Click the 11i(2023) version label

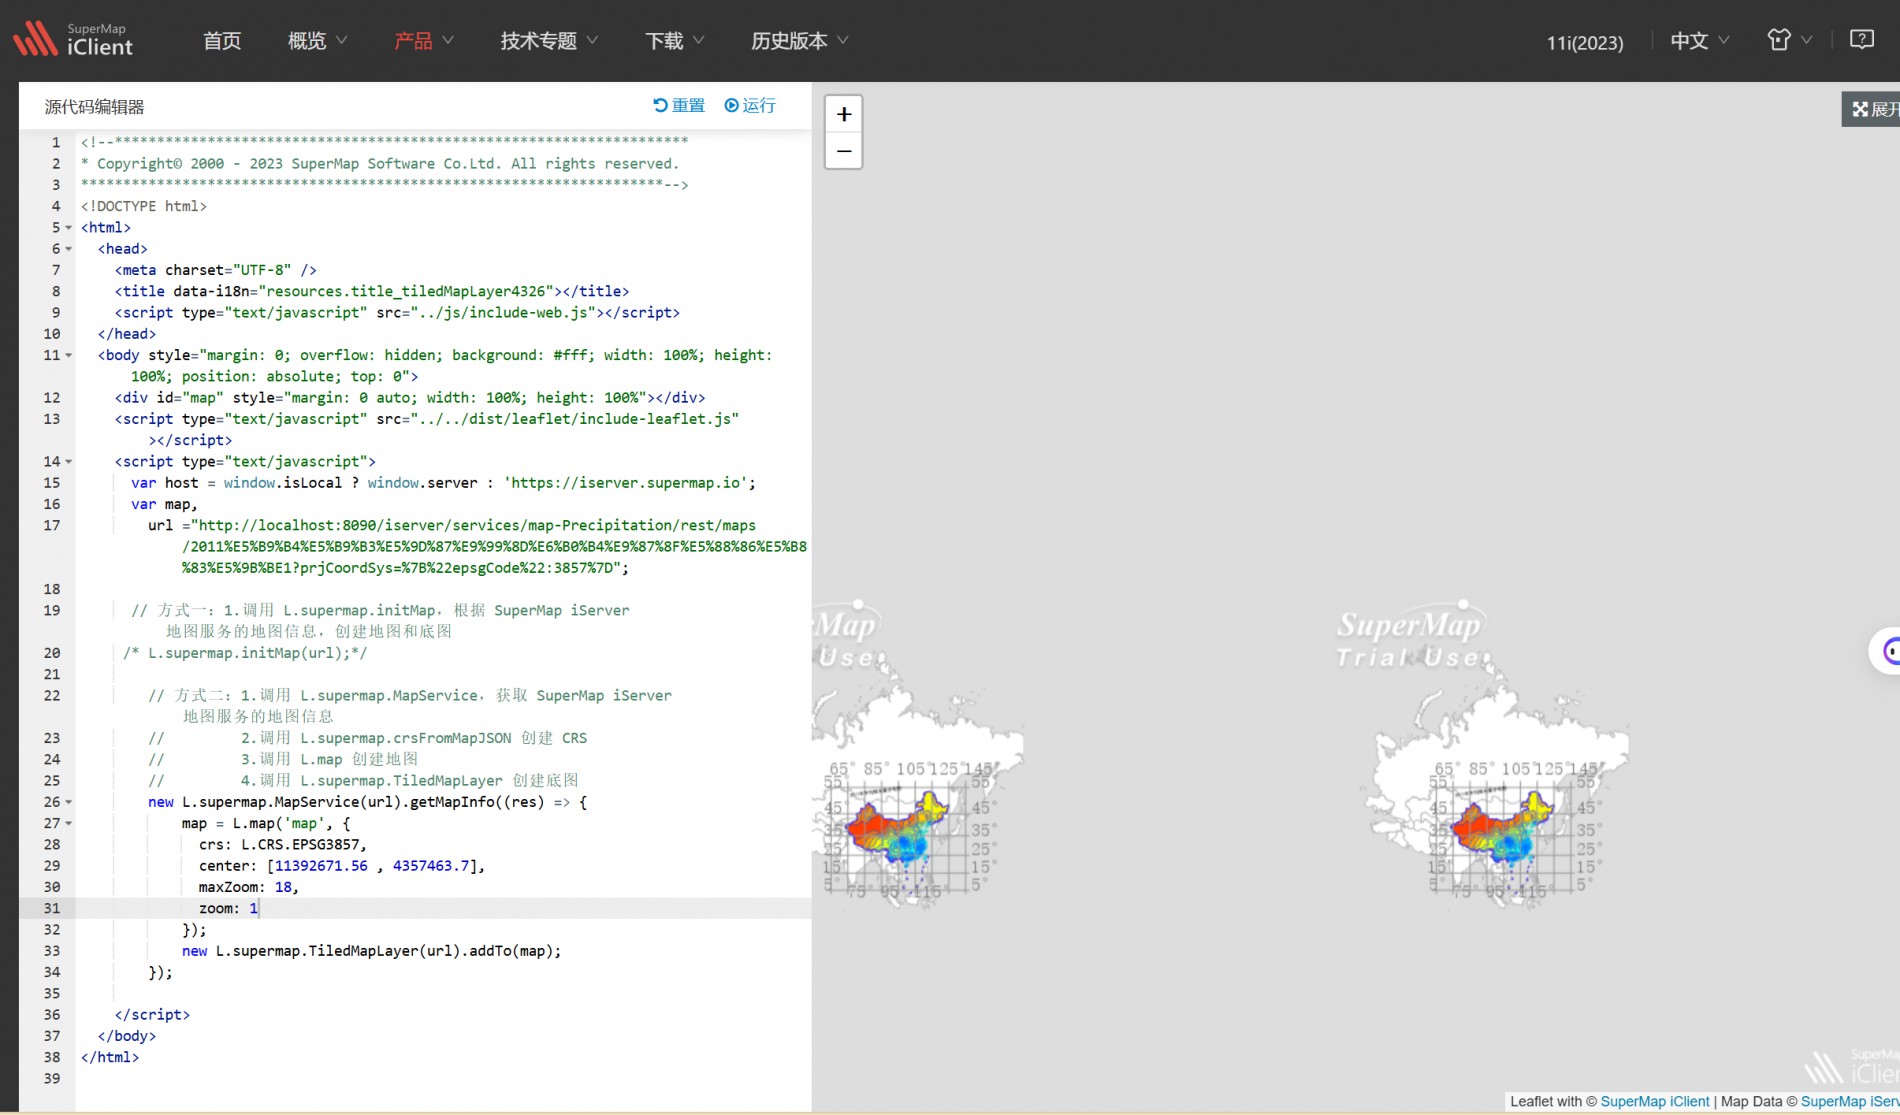pos(1585,42)
